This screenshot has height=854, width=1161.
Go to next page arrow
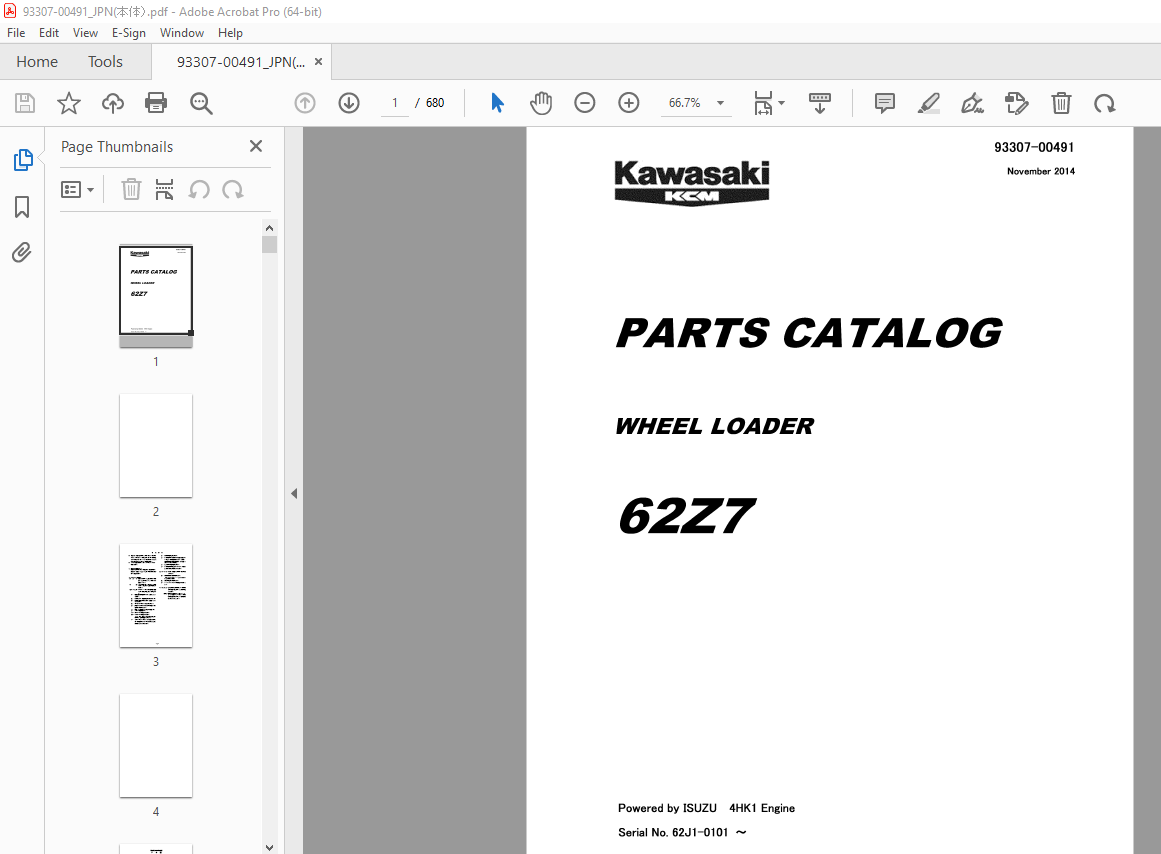click(349, 103)
